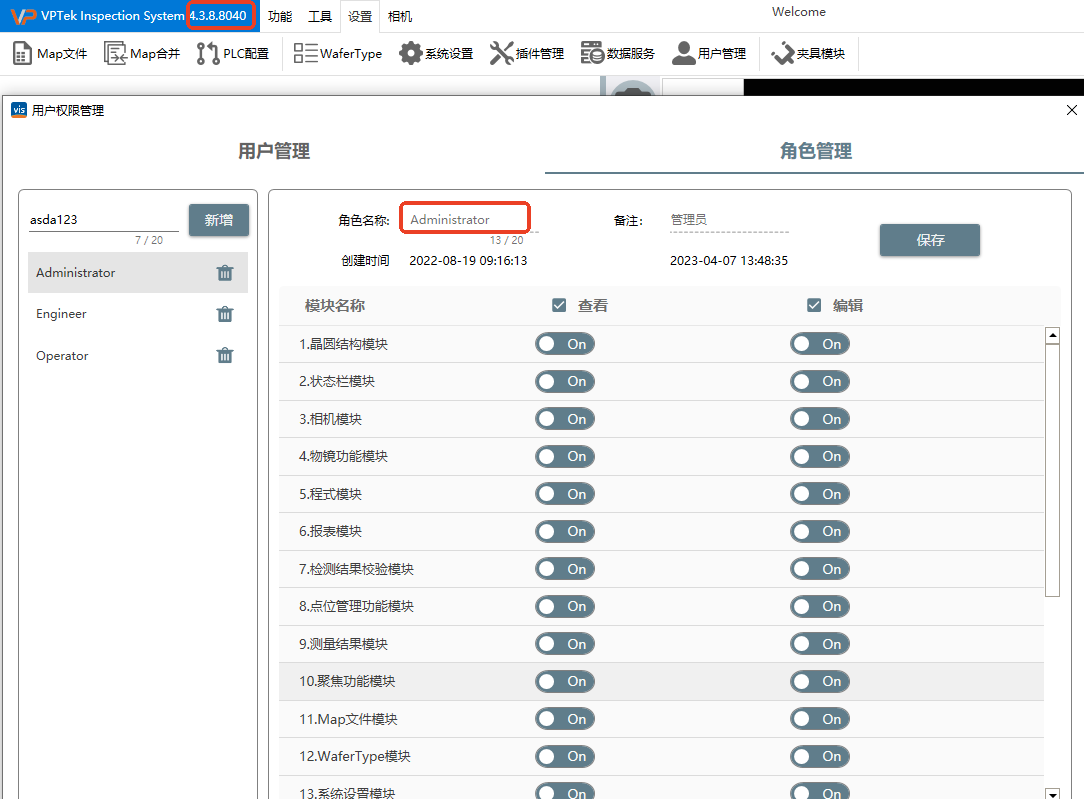1084x799 pixels.
Task: Toggle 编辑 switch for 11.Map文件模块
Action: pos(820,719)
